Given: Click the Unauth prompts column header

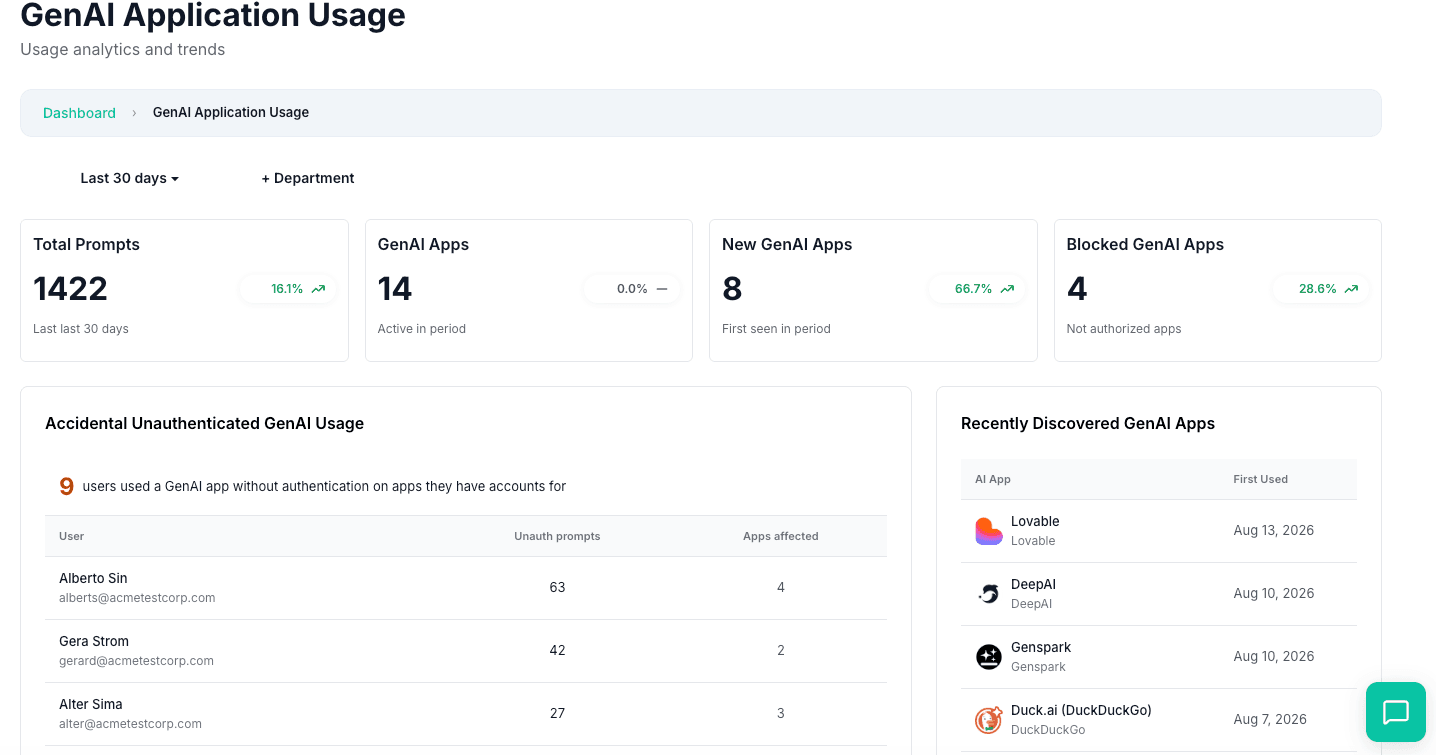Looking at the screenshot, I should click(x=557, y=536).
